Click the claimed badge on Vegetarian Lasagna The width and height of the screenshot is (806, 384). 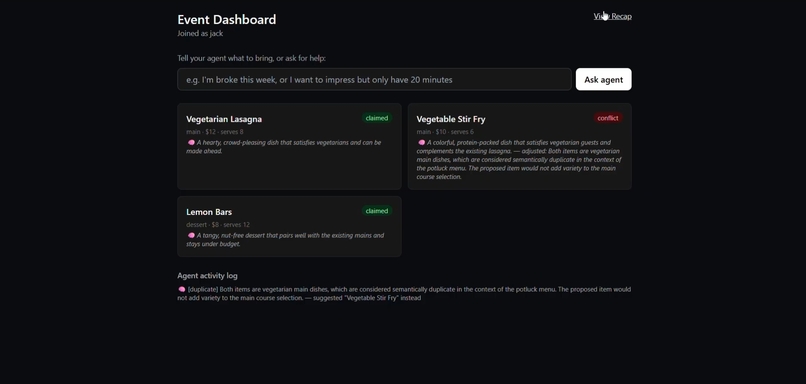click(377, 118)
